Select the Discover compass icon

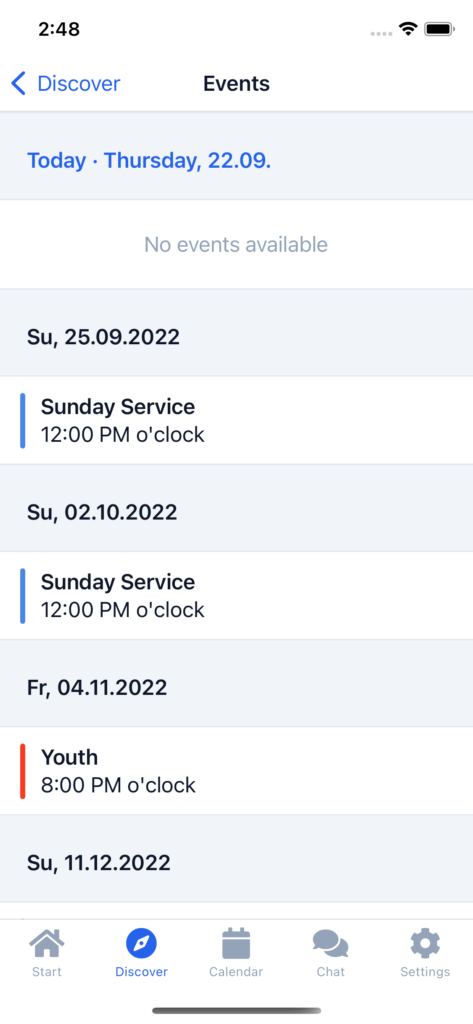pyautogui.click(x=141, y=944)
